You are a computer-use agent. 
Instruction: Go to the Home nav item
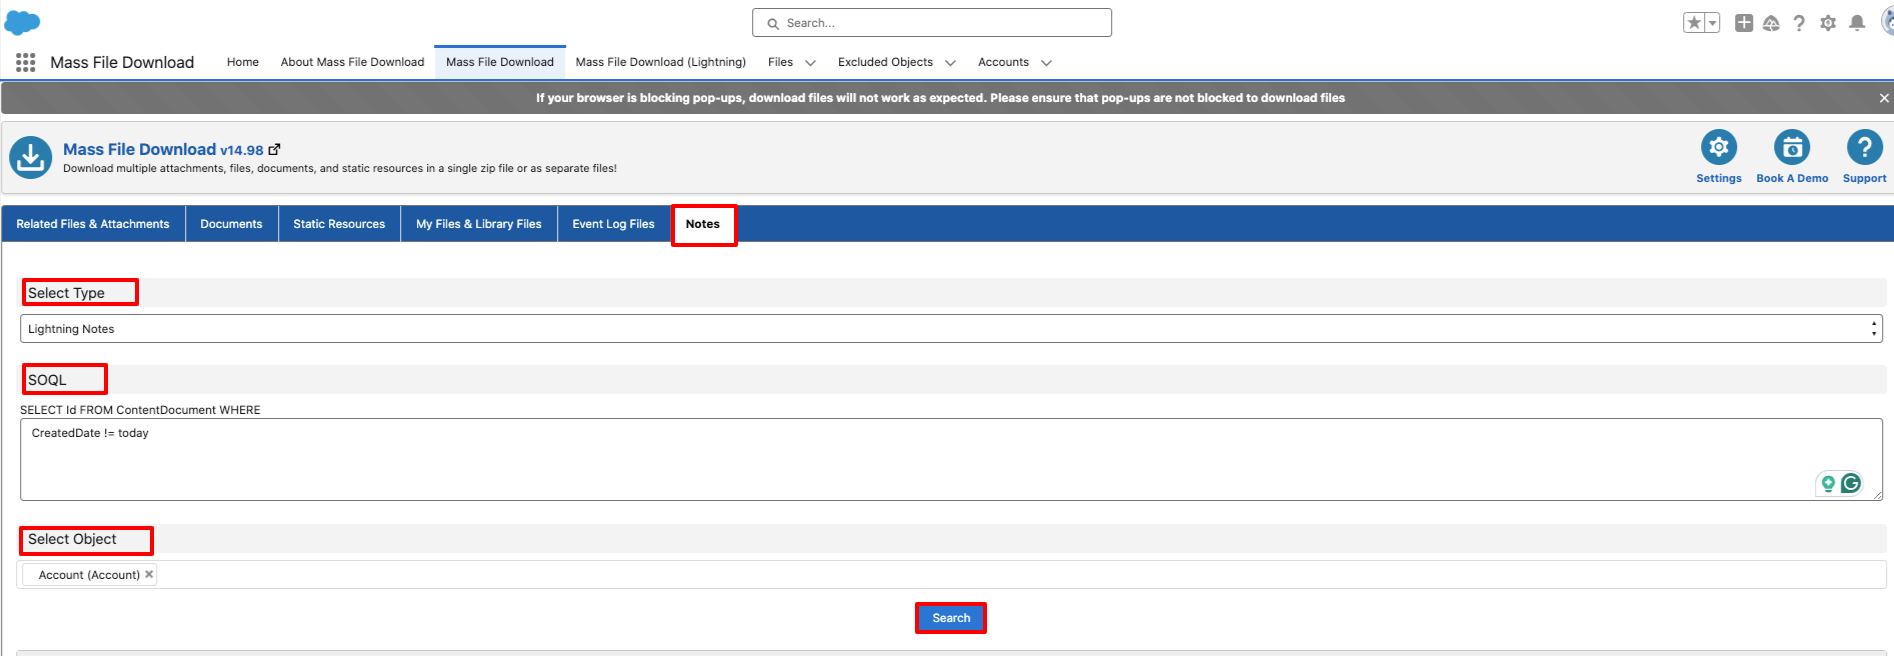pyautogui.click(x=243, y=62)
